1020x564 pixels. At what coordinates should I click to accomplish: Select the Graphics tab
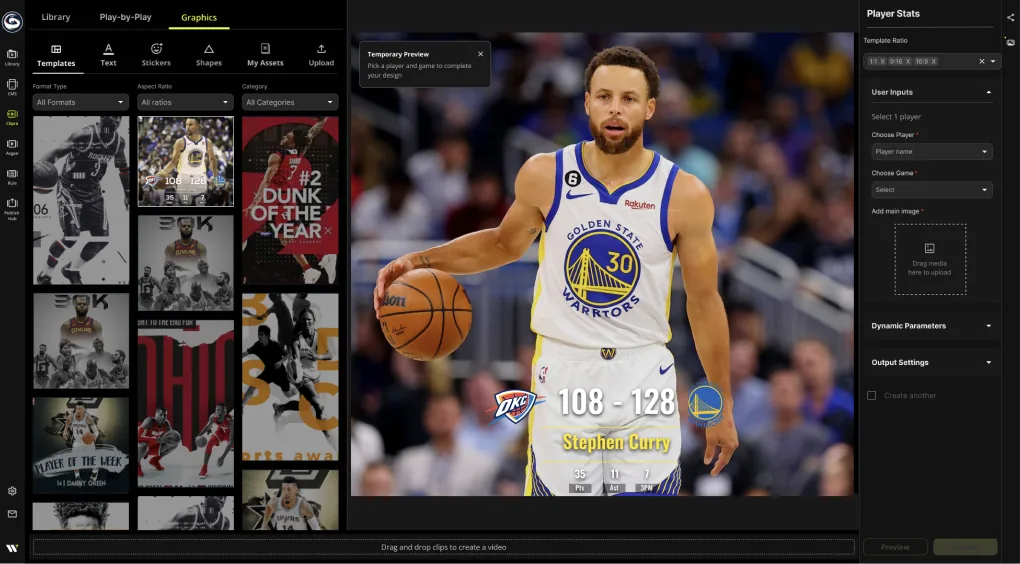tap(199, 18)
